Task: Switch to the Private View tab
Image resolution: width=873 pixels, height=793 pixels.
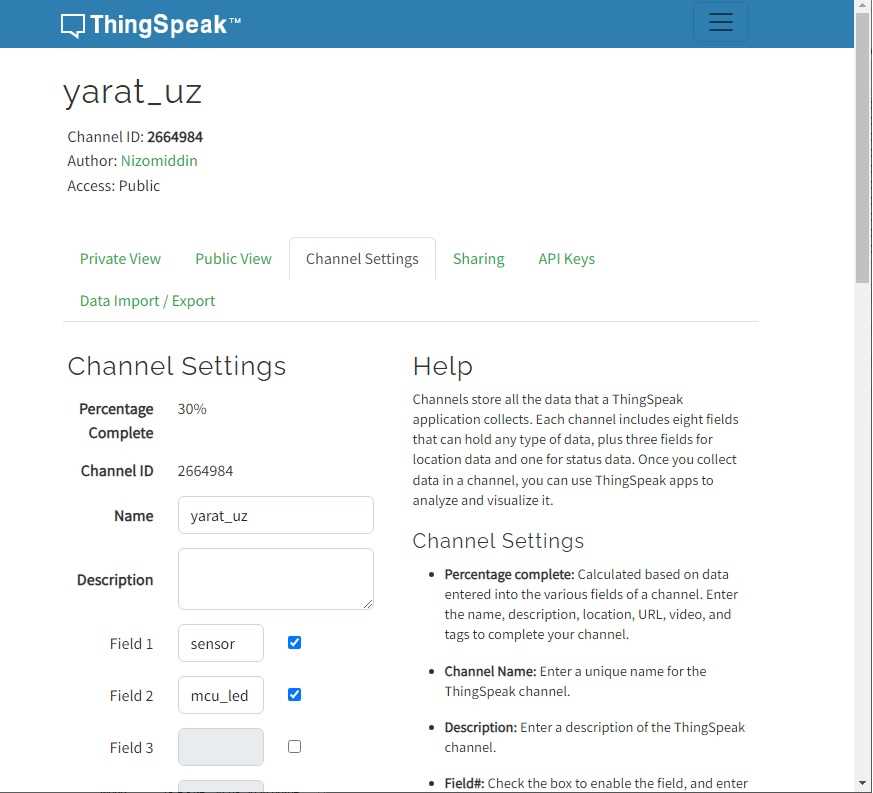Action: click(x=120, y=259)
